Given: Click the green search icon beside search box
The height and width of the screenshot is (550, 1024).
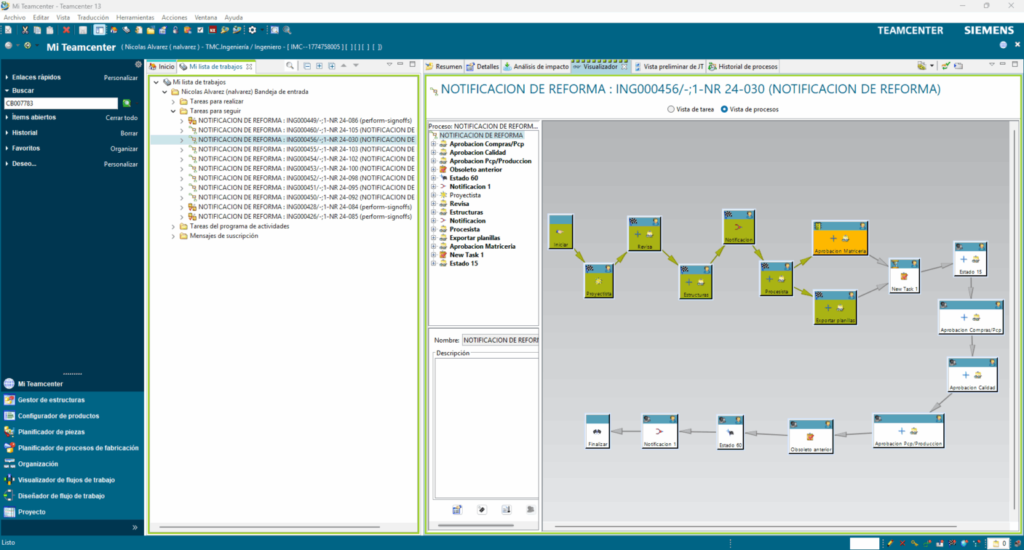Looking at the screenshot, I should point(127,103).
